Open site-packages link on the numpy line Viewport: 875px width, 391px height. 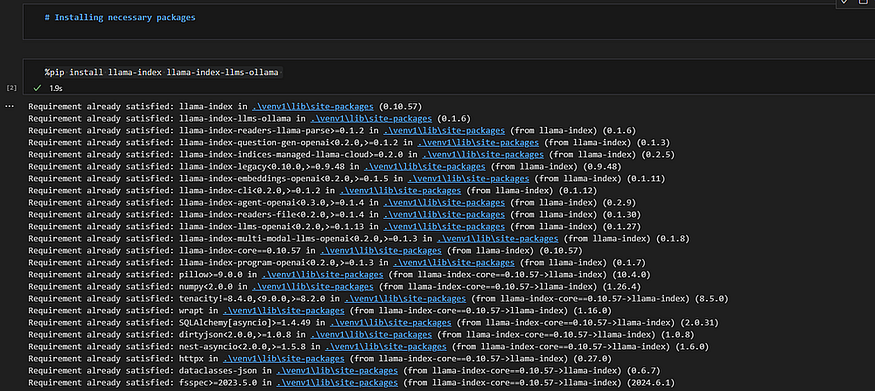[x=312, y=287]
